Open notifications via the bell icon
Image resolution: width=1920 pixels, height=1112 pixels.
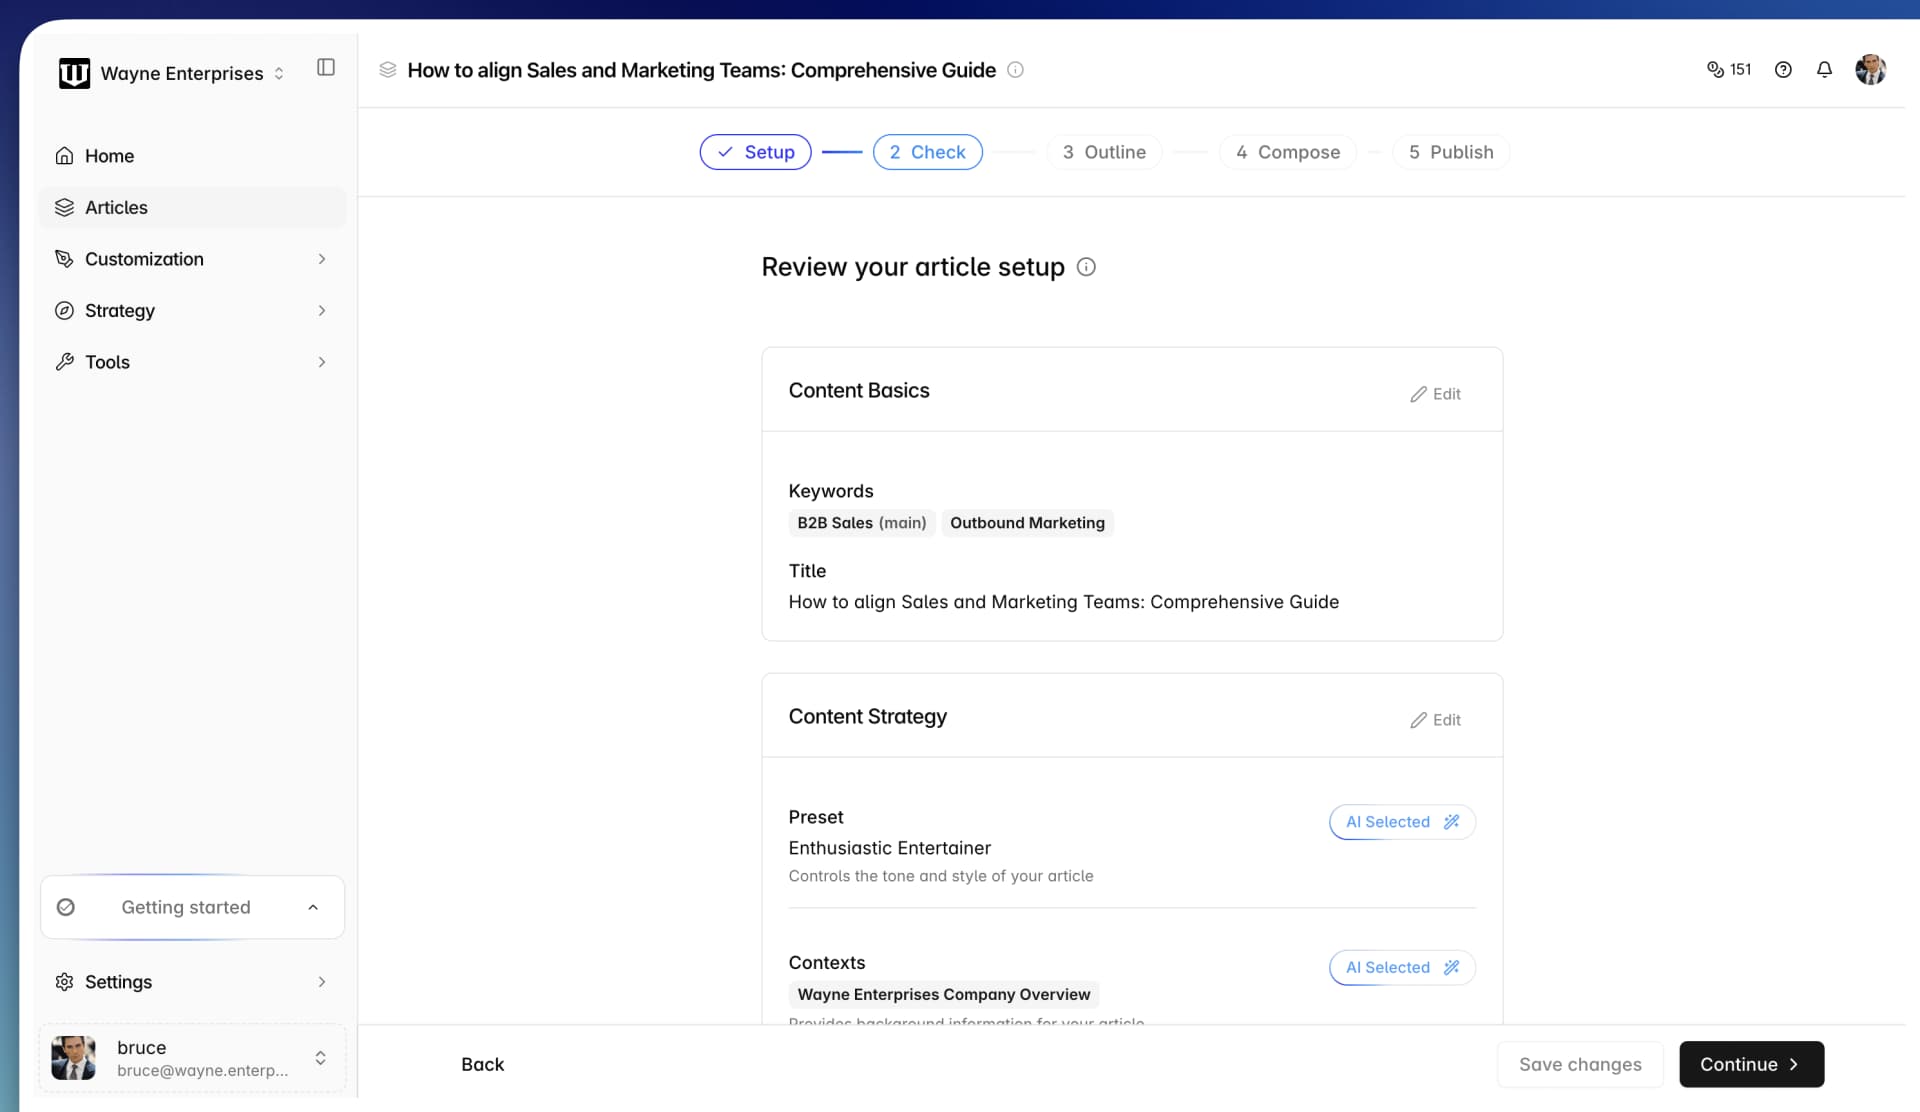(1824, 69)
